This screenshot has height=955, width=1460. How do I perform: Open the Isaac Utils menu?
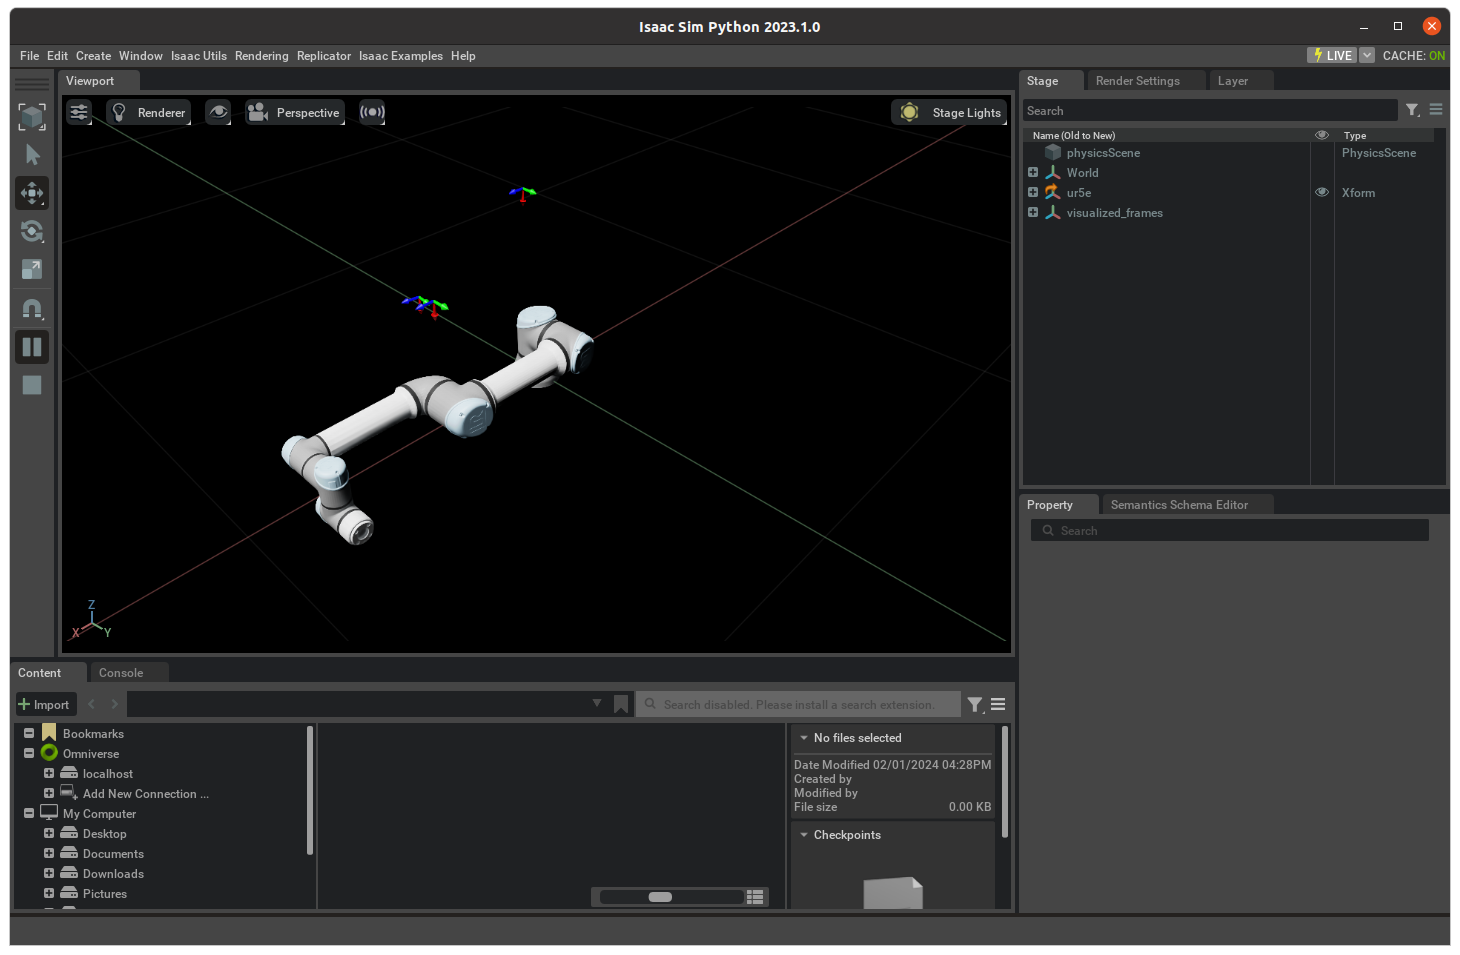[x=199, y=56]
